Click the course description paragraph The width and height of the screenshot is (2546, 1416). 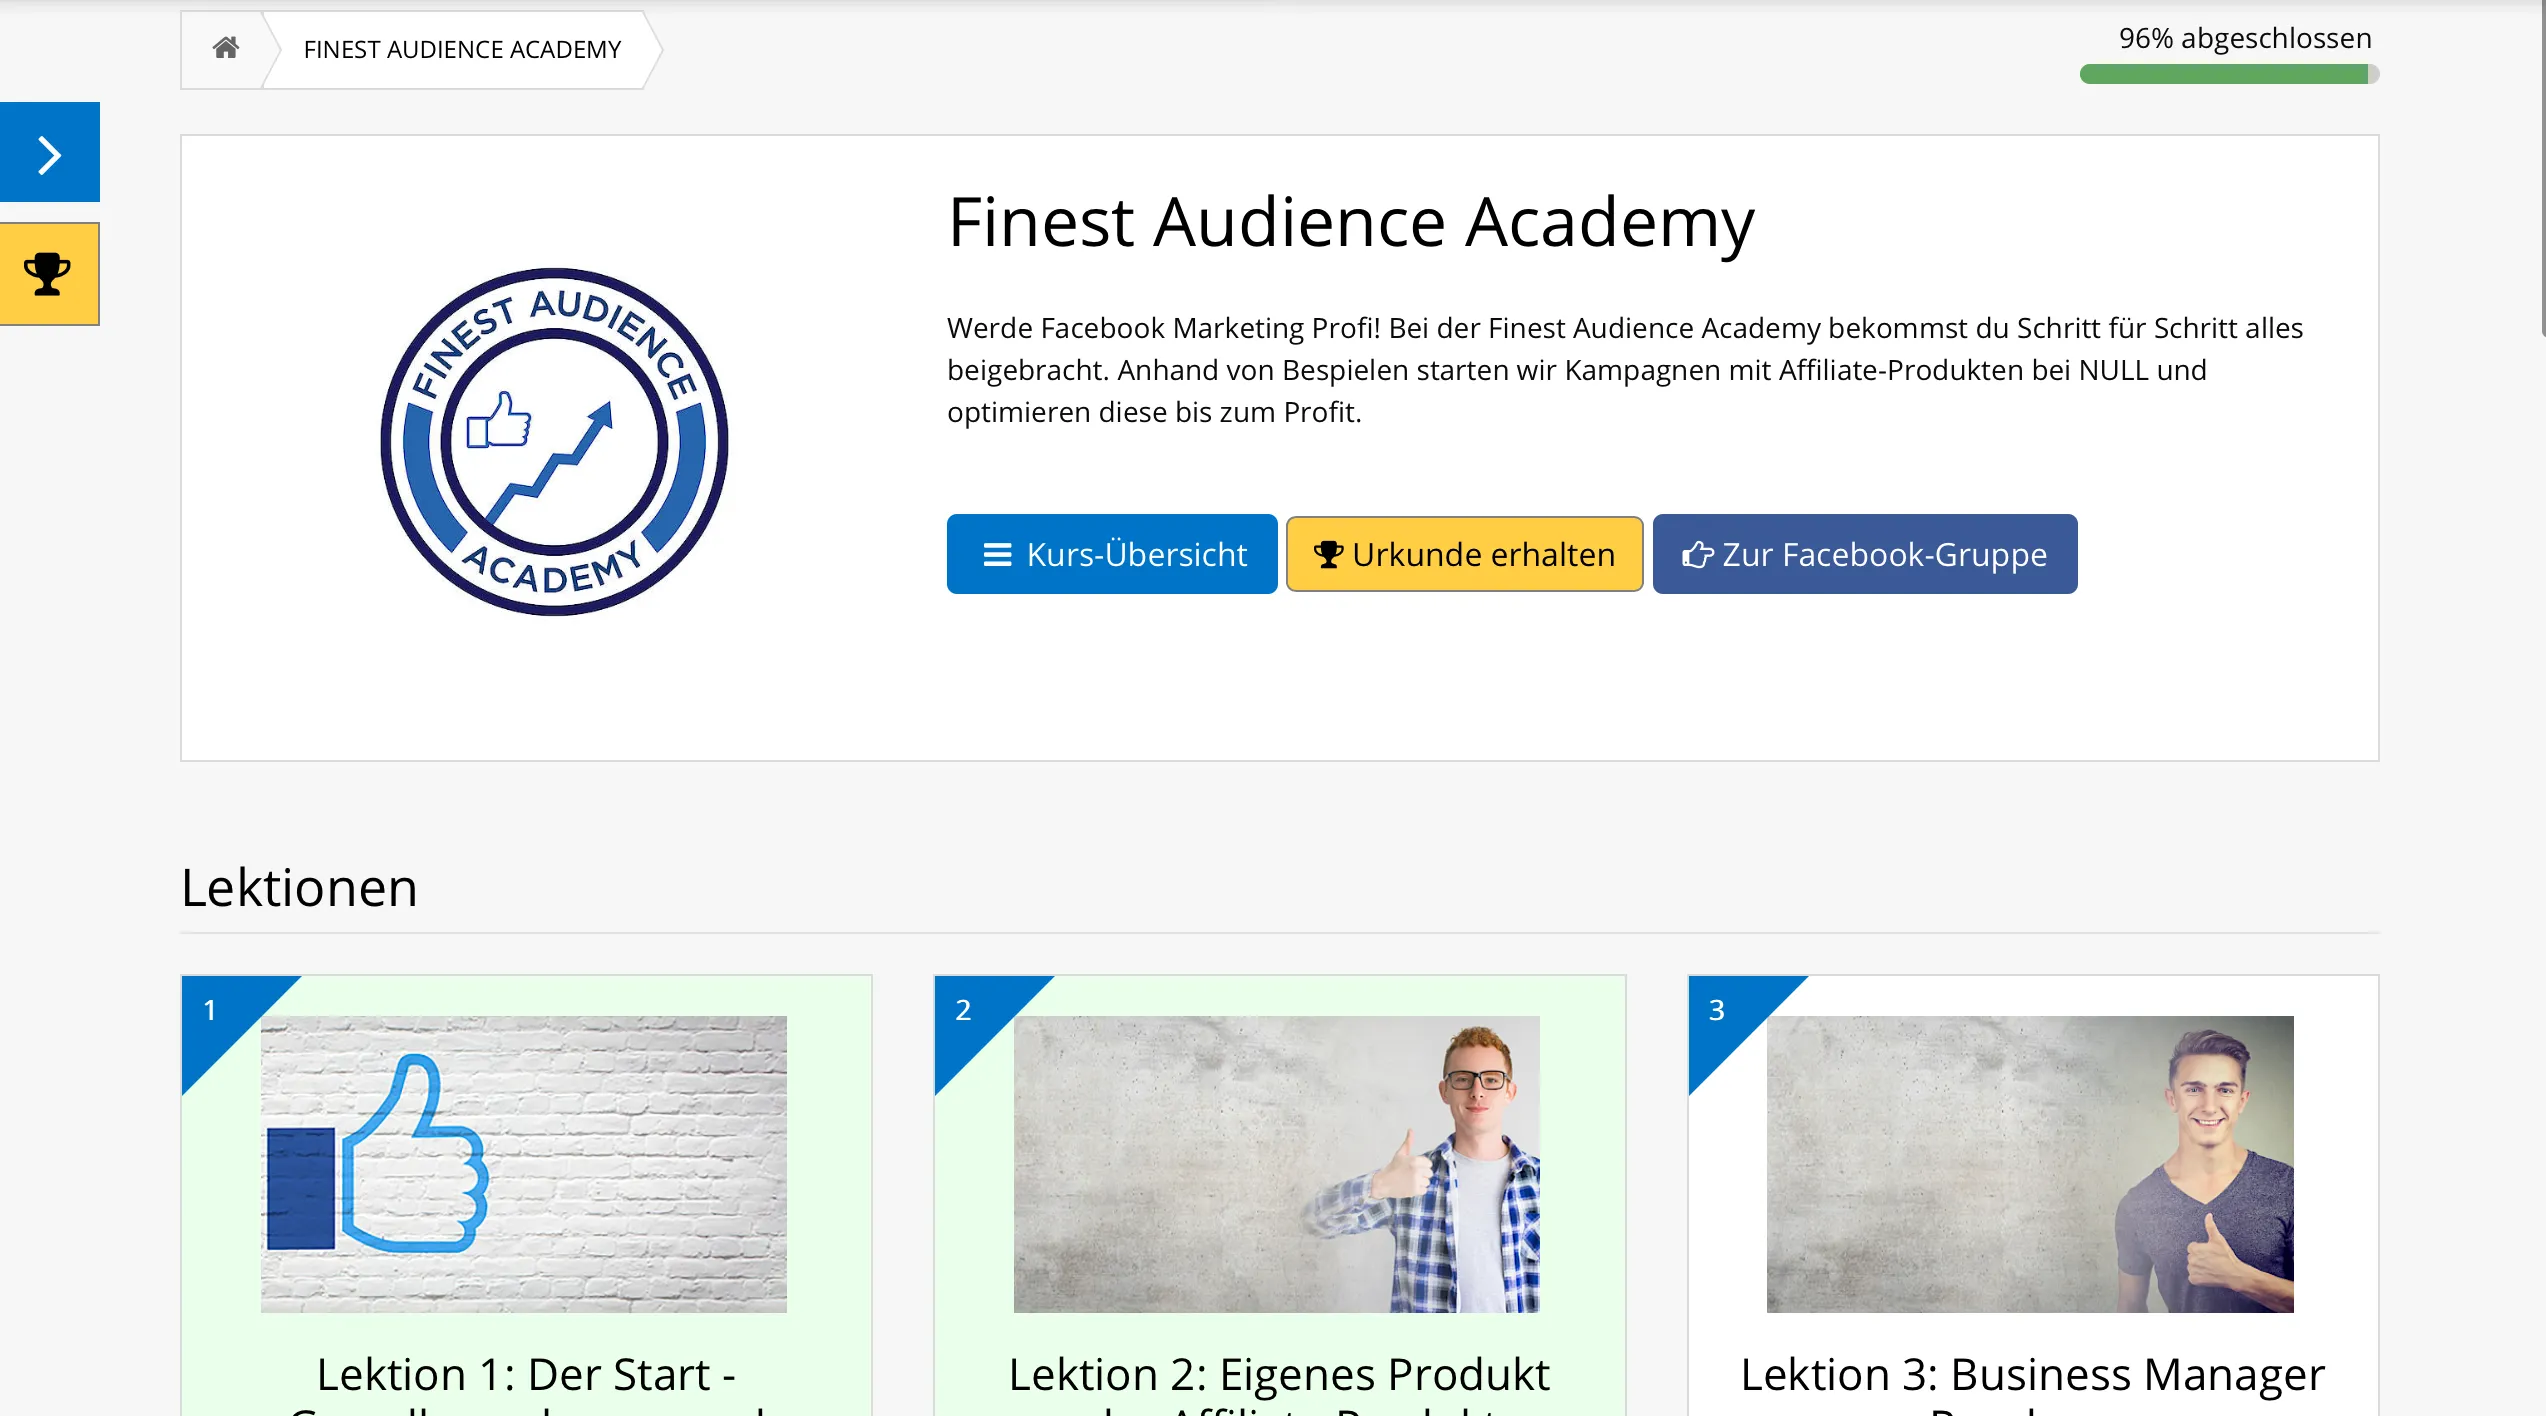[1625, 370]
